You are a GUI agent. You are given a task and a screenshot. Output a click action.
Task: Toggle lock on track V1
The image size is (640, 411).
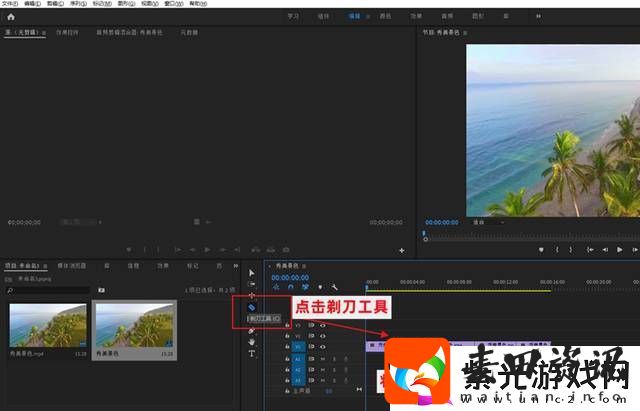point(287,347)
